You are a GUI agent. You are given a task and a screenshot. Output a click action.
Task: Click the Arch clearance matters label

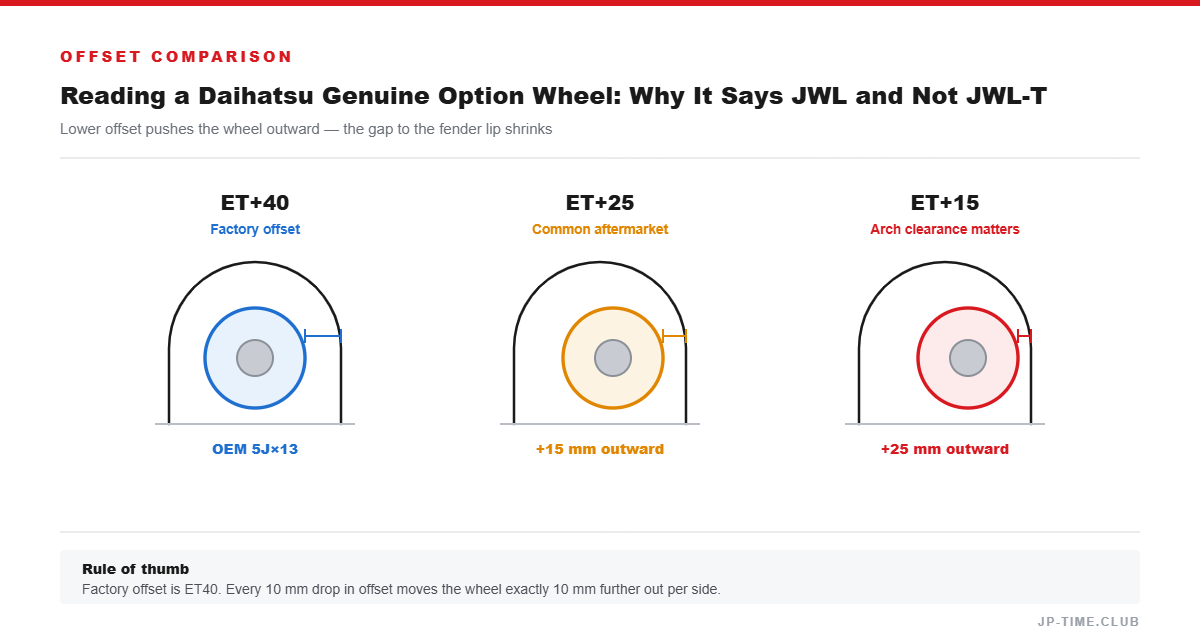point(945,229)
